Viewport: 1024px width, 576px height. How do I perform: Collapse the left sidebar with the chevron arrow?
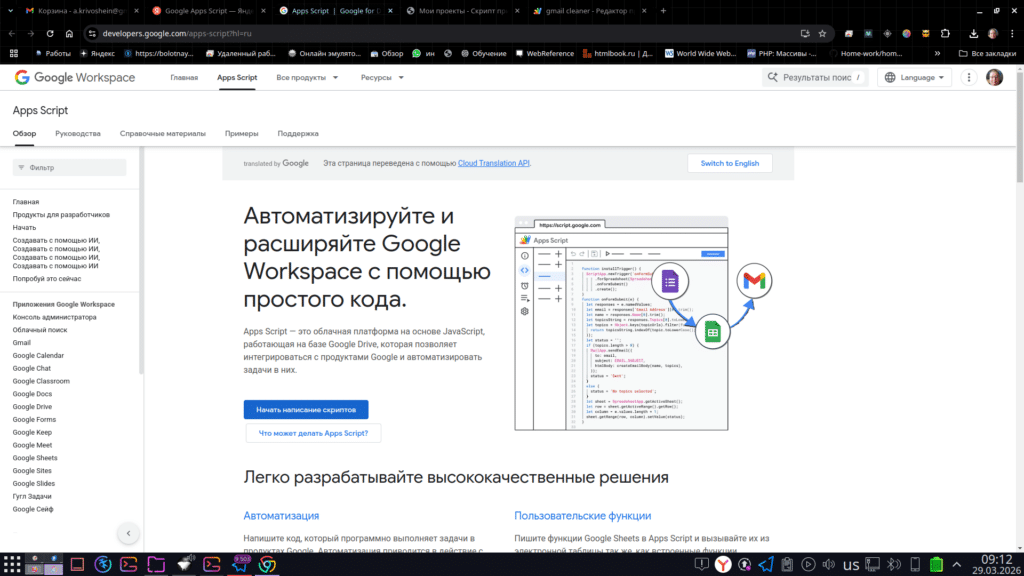128,533
